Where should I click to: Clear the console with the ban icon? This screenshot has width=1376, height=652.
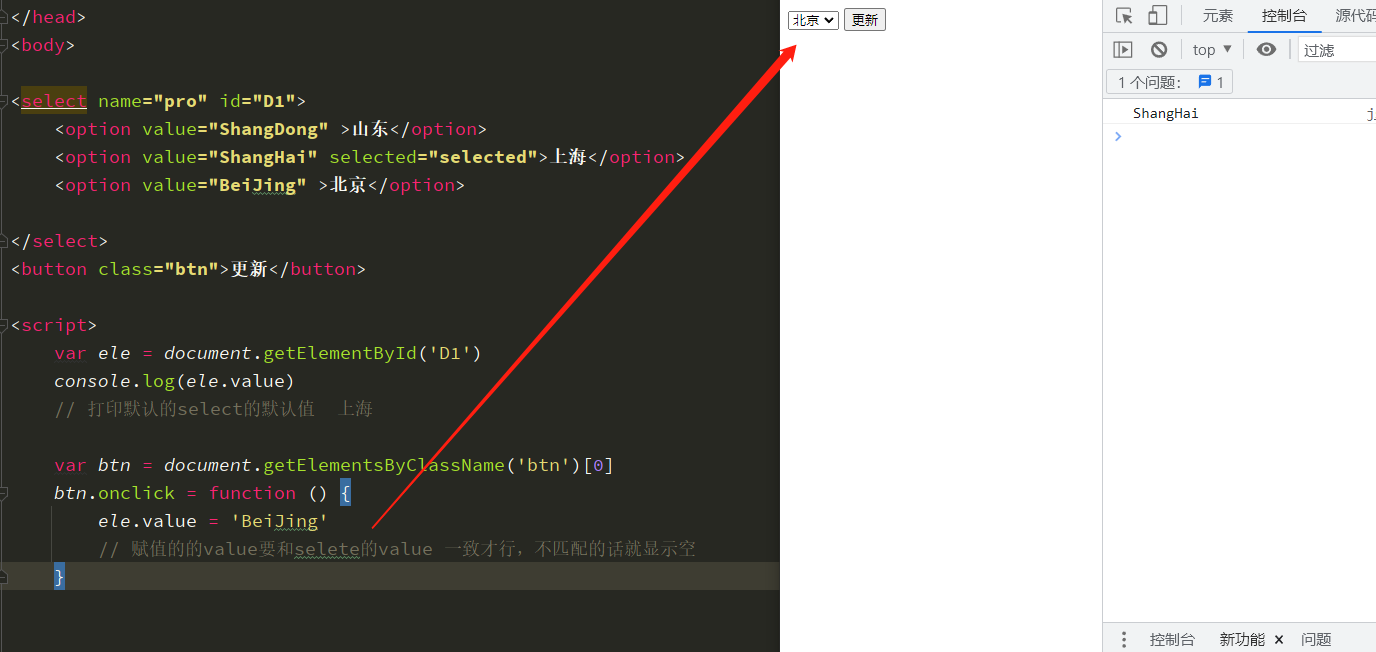click(x=1159, y=49)
